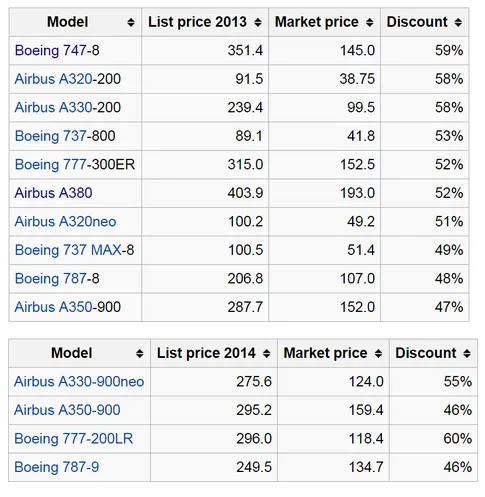Screen dimensions: 485x497
Task: Open the Airbus A330-900neo link
Action: (79, 382)
